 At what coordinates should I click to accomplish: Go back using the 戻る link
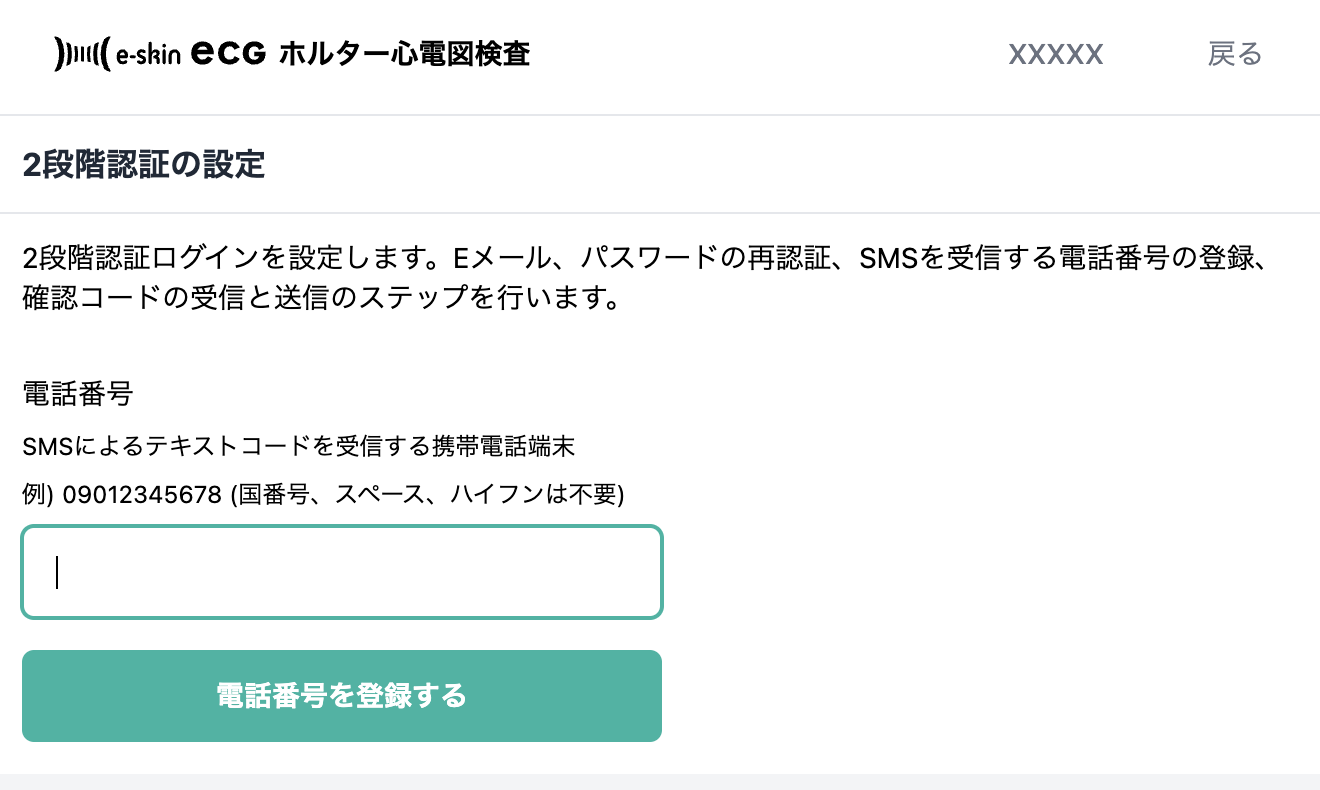point(1235,54)
